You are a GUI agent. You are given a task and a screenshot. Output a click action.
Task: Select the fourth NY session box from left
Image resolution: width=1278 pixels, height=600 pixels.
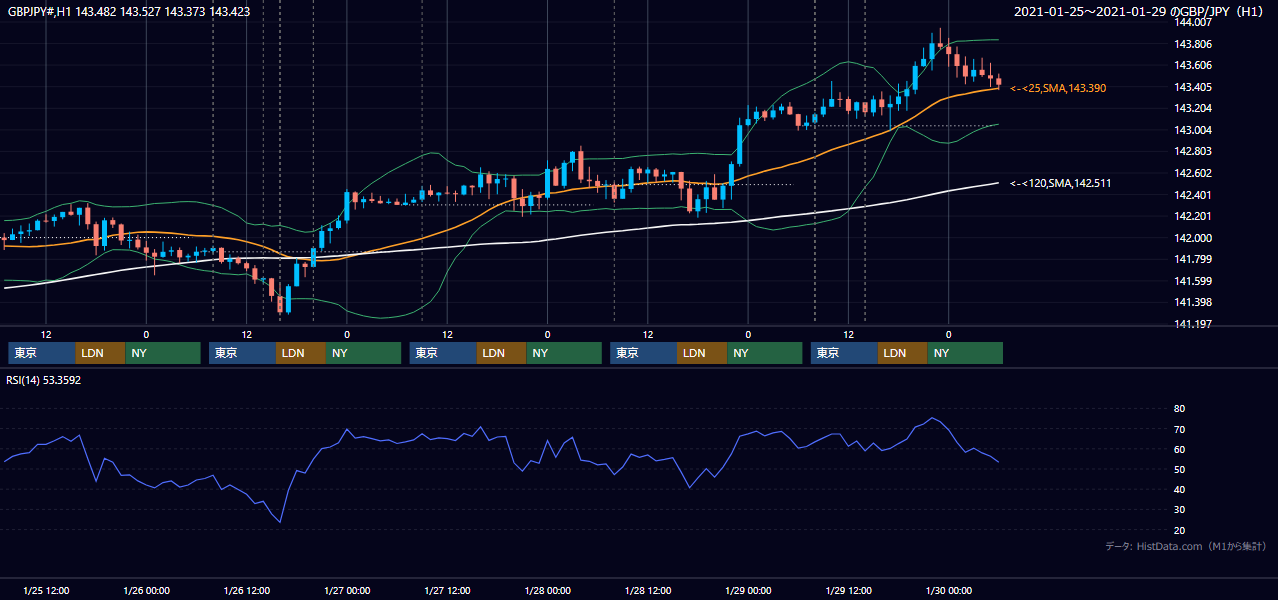tap(765, 353)
